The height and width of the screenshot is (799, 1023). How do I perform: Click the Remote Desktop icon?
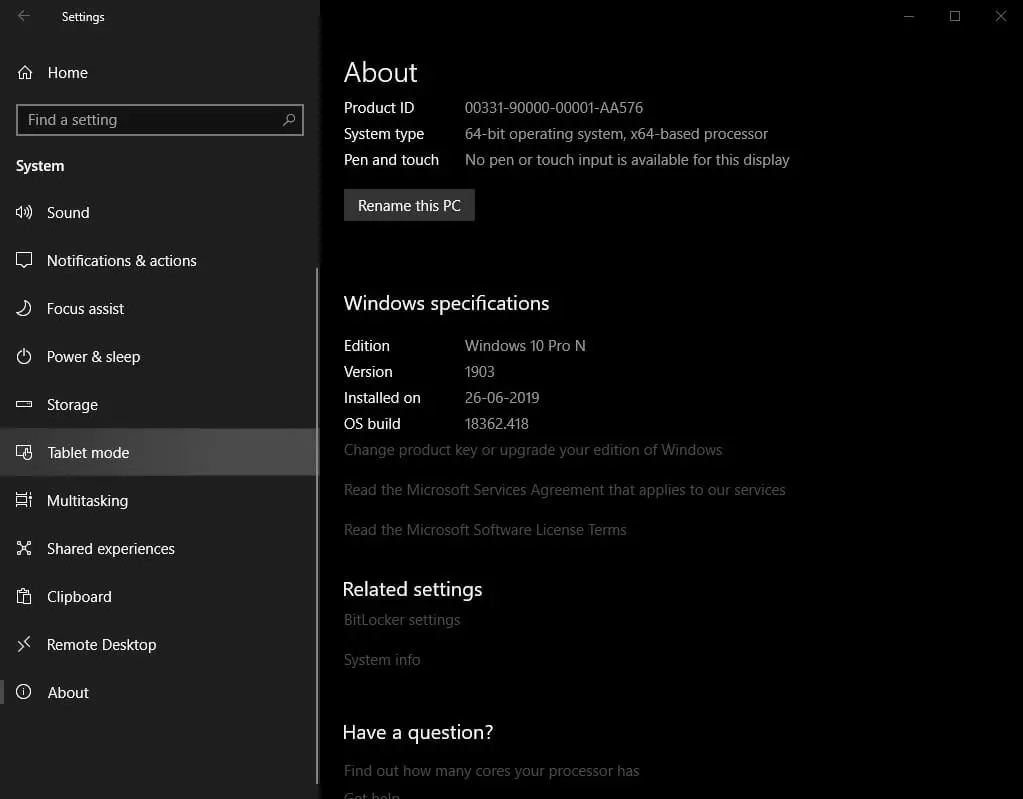pyautogui.click(x=25, y=644)
